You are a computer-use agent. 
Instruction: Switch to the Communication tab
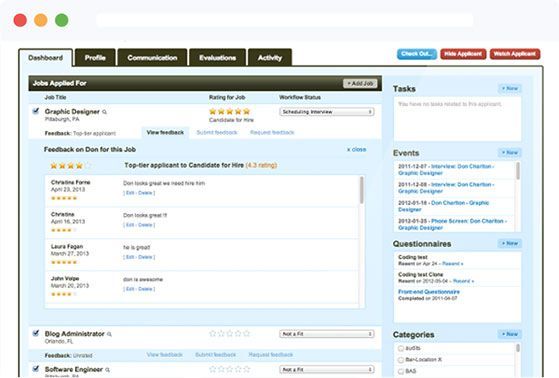click(x=152, y=58)
